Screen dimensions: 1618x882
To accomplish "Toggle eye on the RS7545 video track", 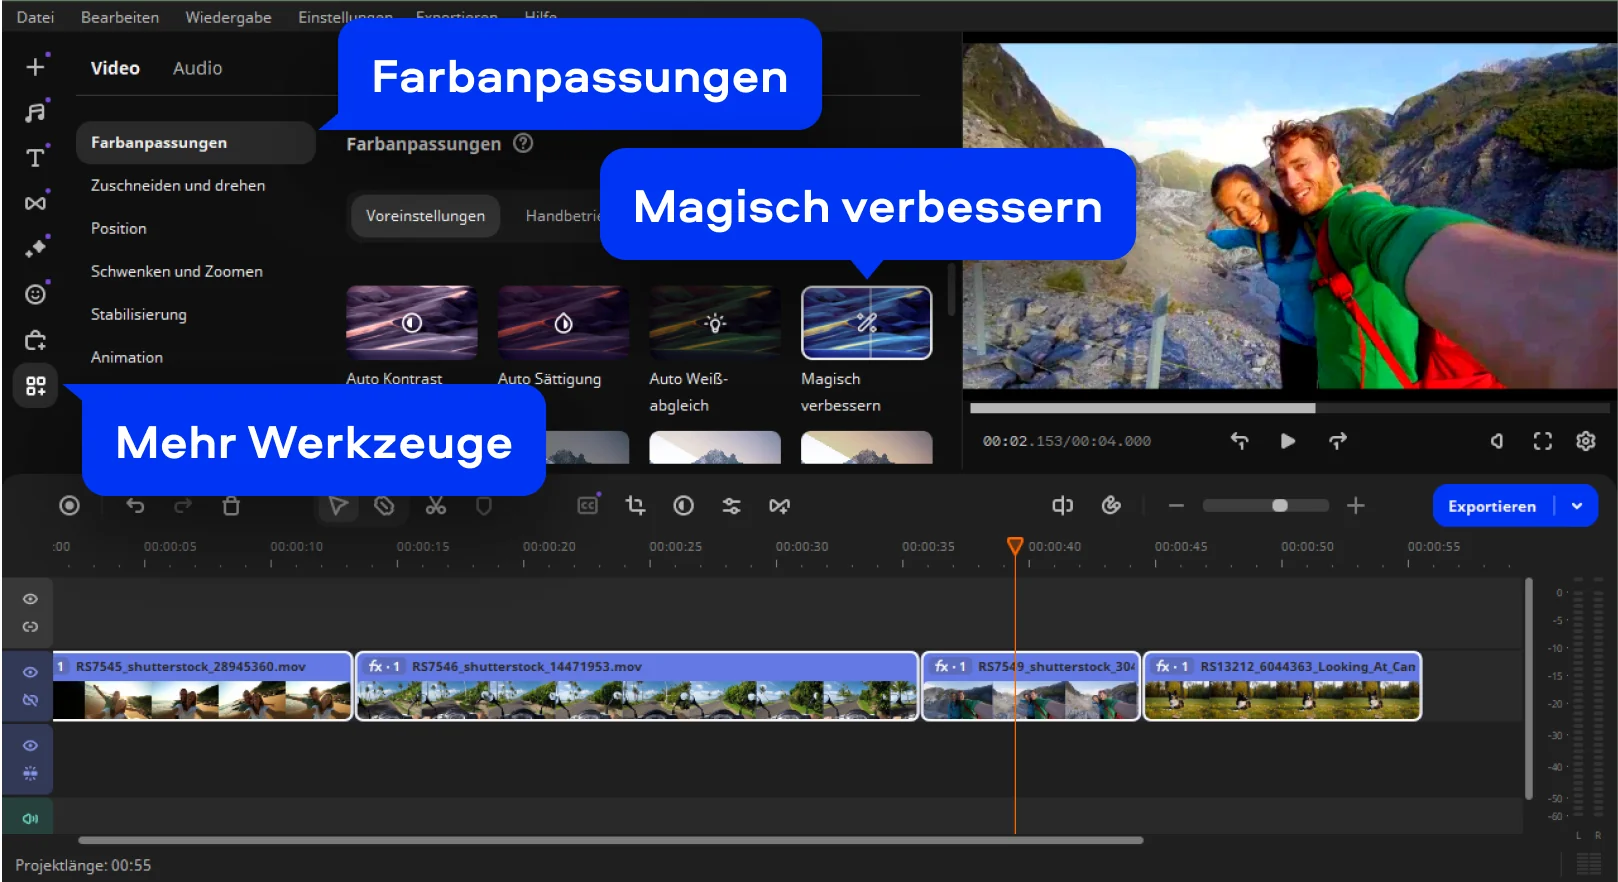I will coord(30,672).
